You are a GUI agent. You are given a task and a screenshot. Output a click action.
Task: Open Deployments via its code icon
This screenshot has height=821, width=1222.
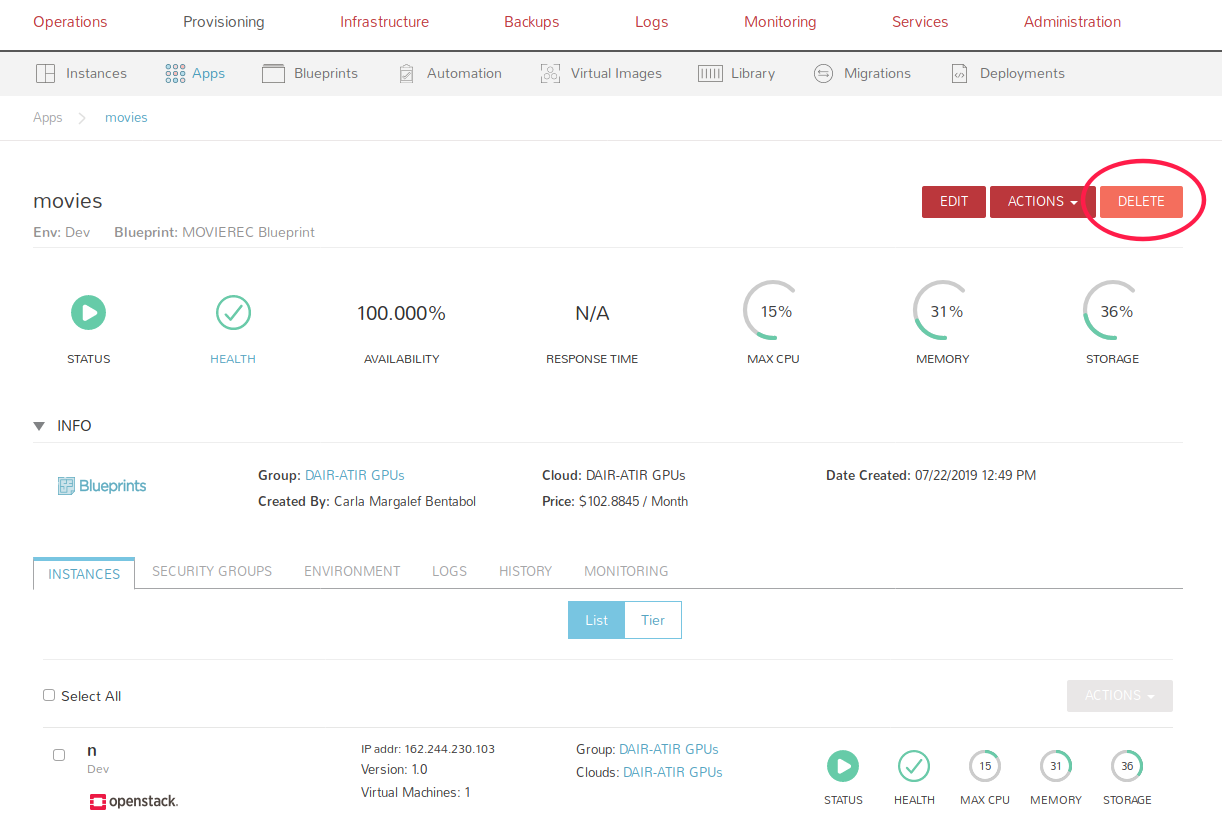pyautogui.click(x=959, y=73)
